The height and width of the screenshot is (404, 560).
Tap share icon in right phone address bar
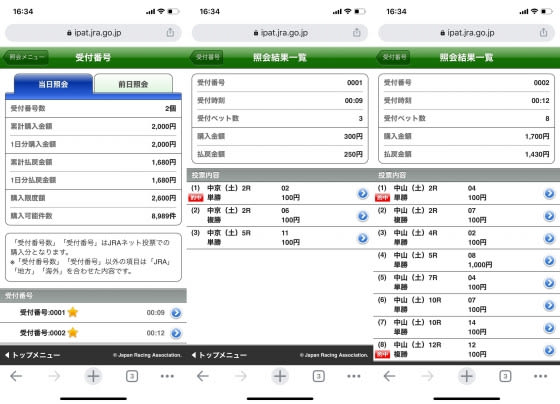543,33
